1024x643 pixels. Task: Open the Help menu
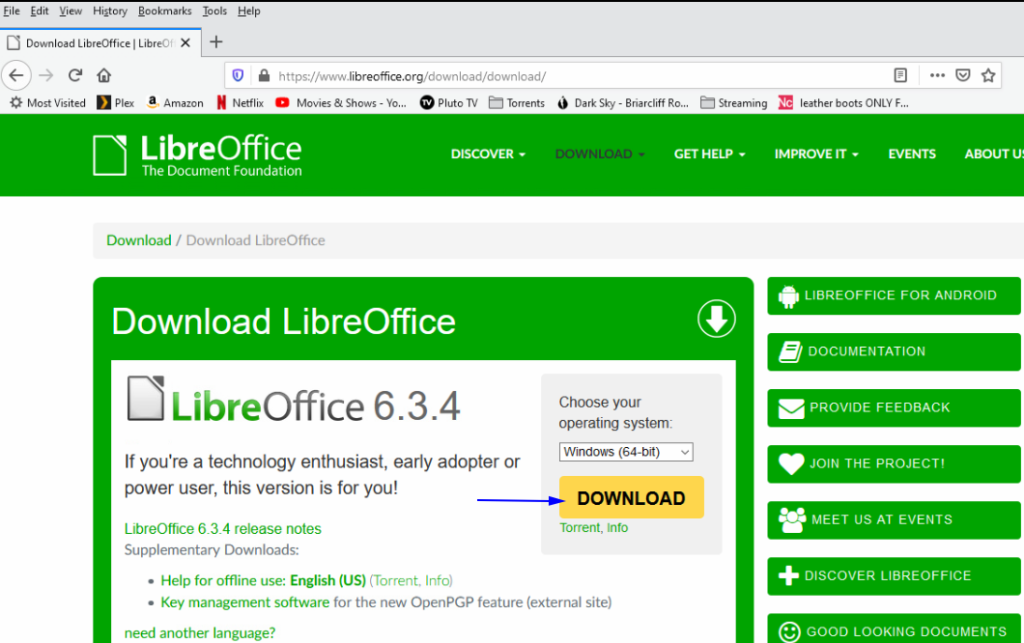click(x=249, y=11)
